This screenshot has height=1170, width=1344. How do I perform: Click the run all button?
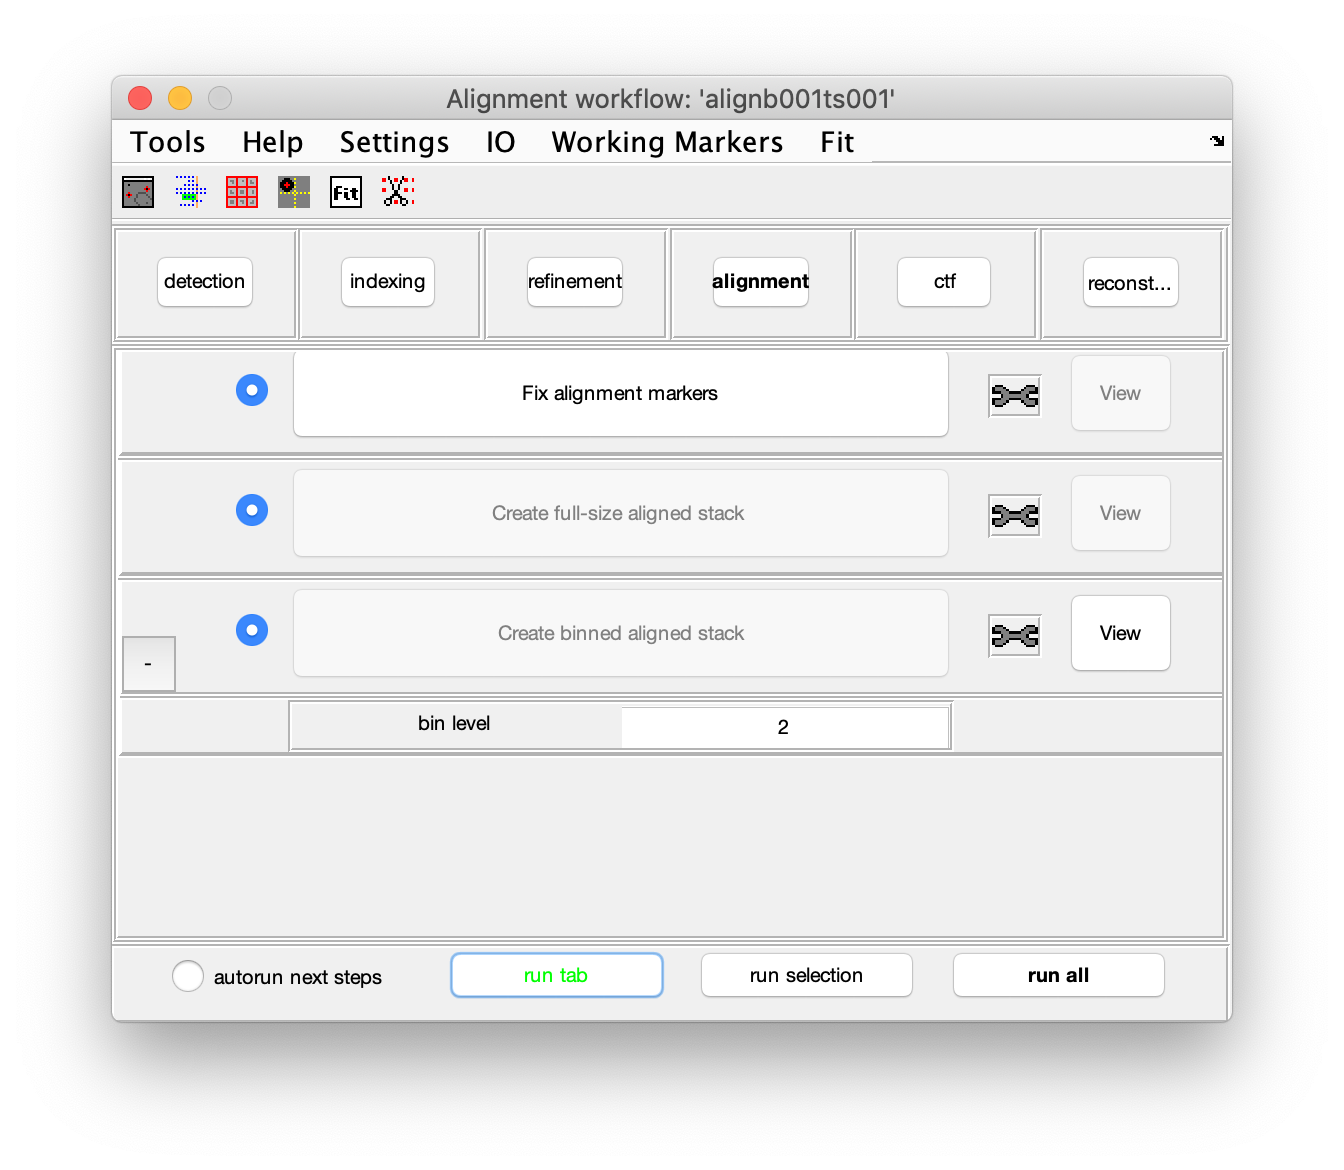tap(1059, 975)
